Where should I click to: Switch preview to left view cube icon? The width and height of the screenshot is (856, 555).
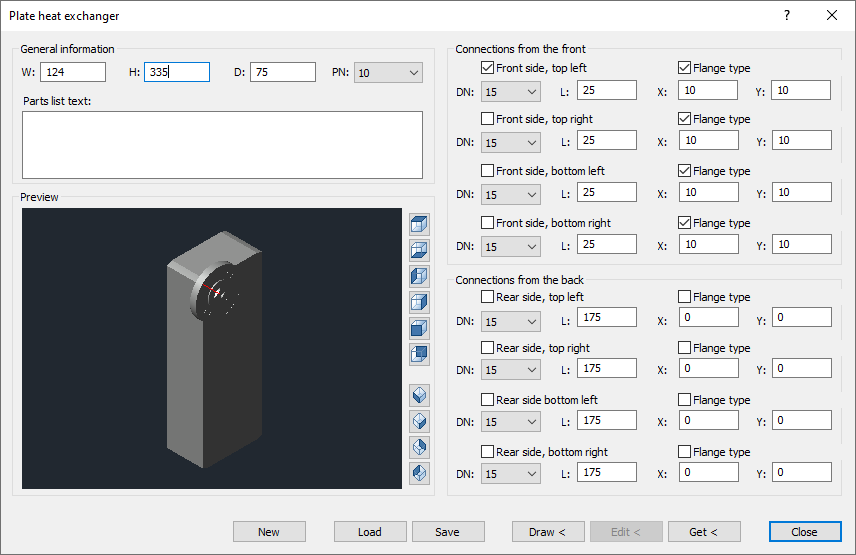[x=419, y=276]
